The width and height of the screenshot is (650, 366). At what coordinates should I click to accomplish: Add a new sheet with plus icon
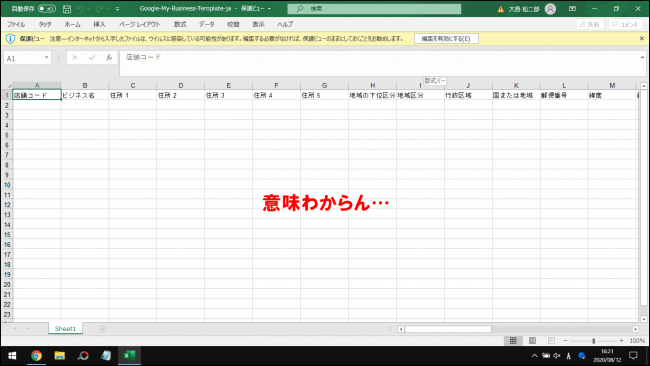coord(102,329)
